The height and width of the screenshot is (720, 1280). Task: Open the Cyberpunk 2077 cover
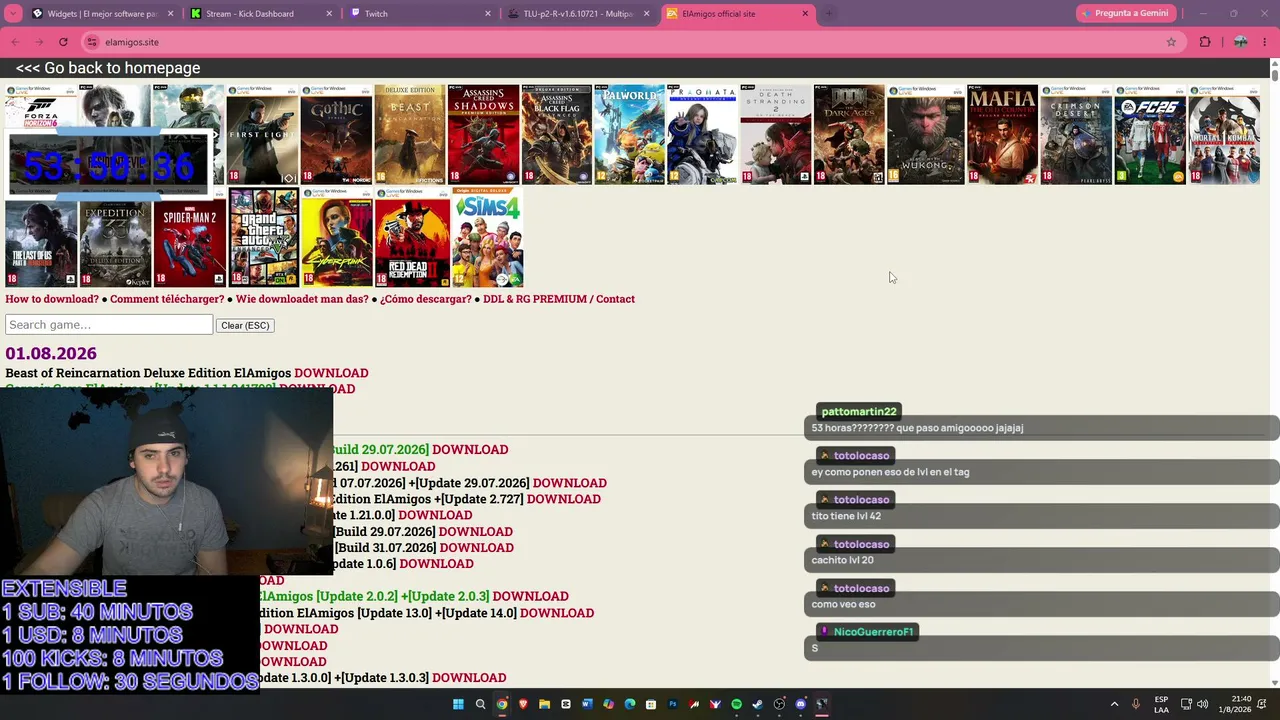(x=337, y=237)
